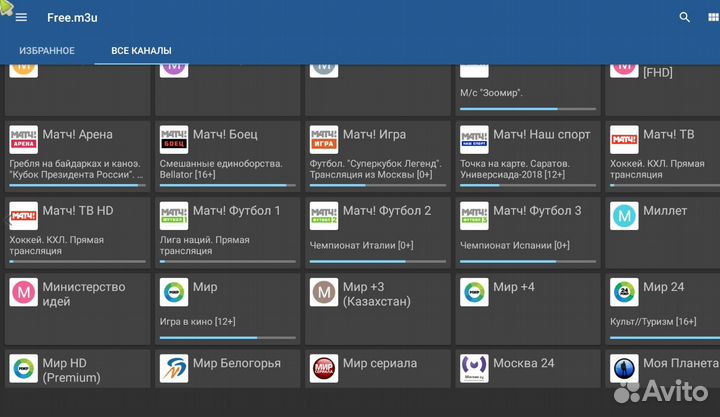This screenshot has height=417, width=720.
Task: Click the М/с "Зоомир" program text
Action: pyautogui.click(x=491, y=93)
